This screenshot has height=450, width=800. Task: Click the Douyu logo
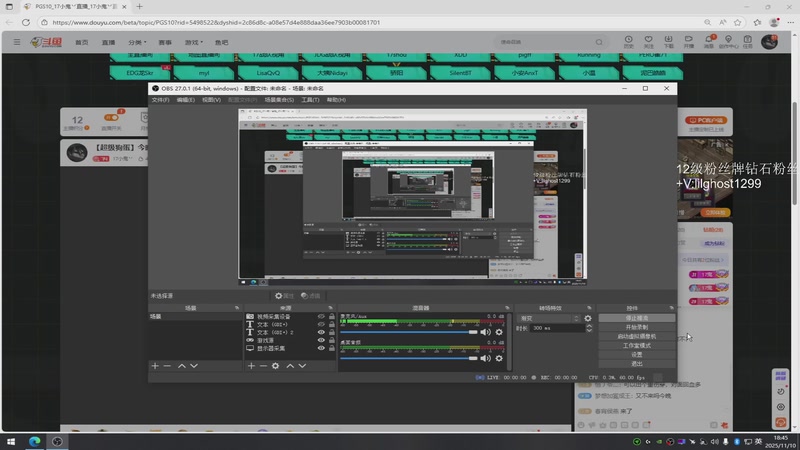click(x=46, y=42)
